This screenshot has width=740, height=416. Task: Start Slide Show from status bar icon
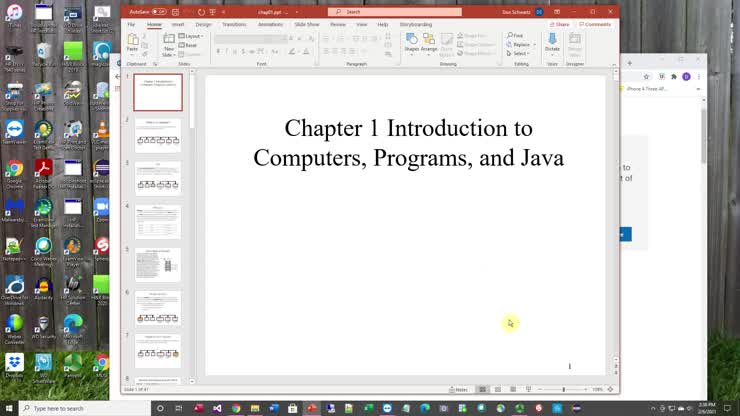coord(528,390)
